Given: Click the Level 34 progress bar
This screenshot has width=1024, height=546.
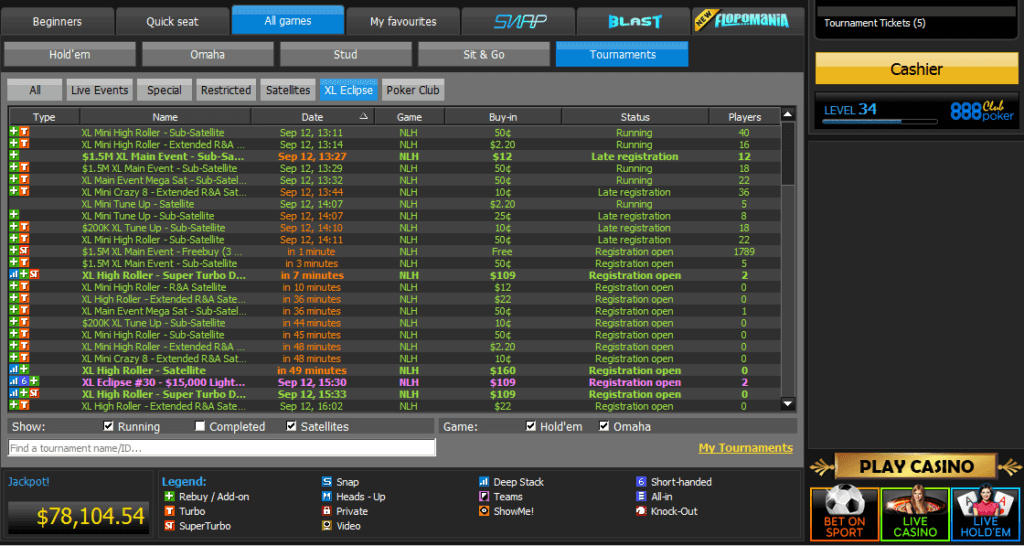Looking at the screenshot, I should pyautogui.click(x=880, y=121).
